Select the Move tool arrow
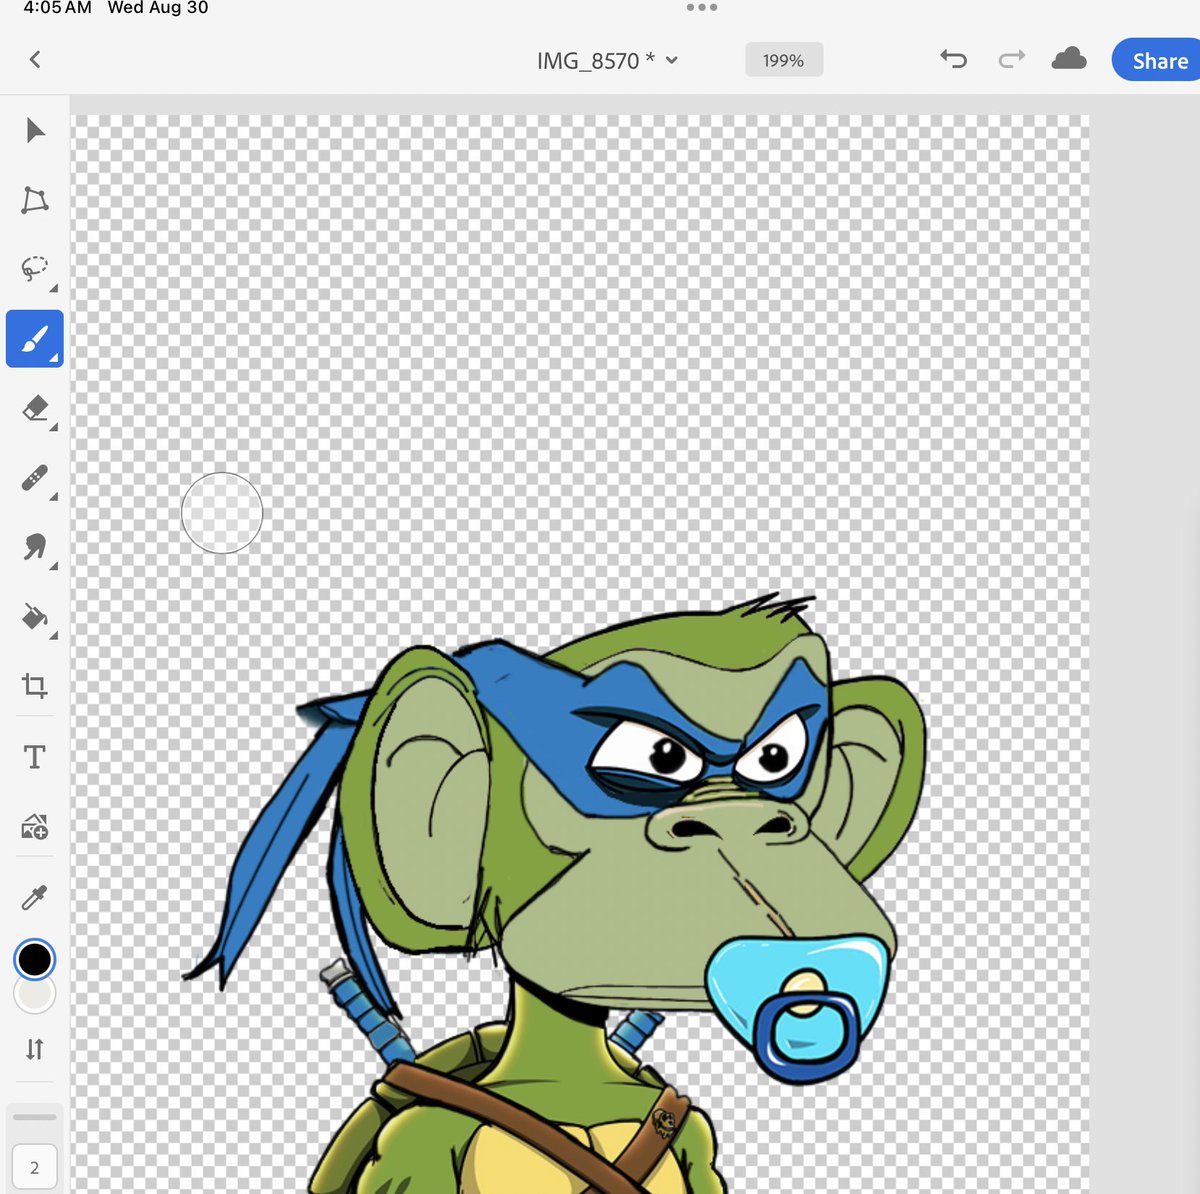Viewport: 1200px width, 1194px height. point(35,131)
